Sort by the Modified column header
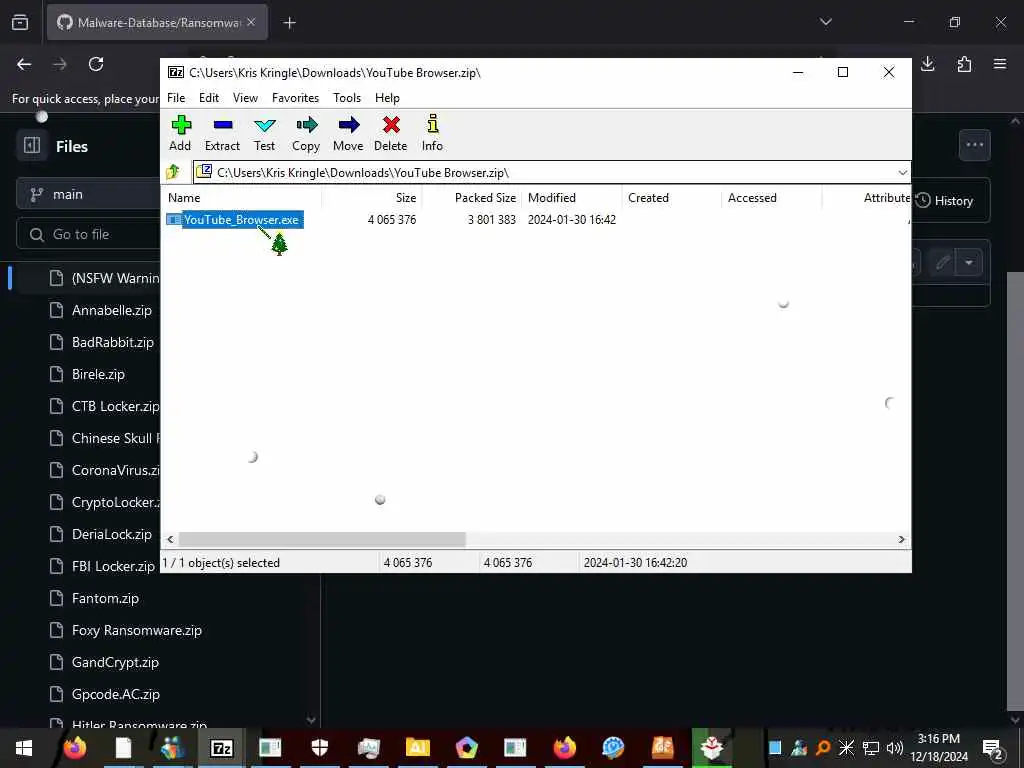The height and width of the screenshot is (768, 1024). [x=572, y=198]
